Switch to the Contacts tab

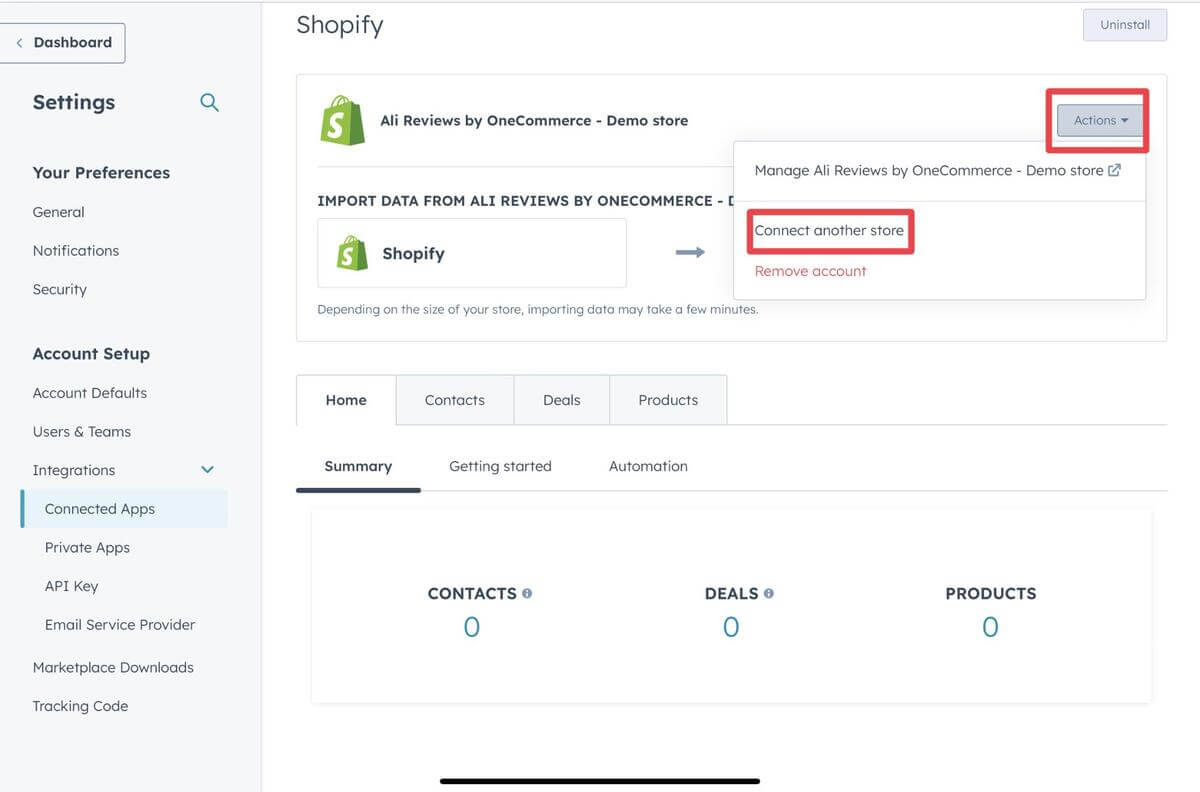pyautogui.click(x=455, y=400)
